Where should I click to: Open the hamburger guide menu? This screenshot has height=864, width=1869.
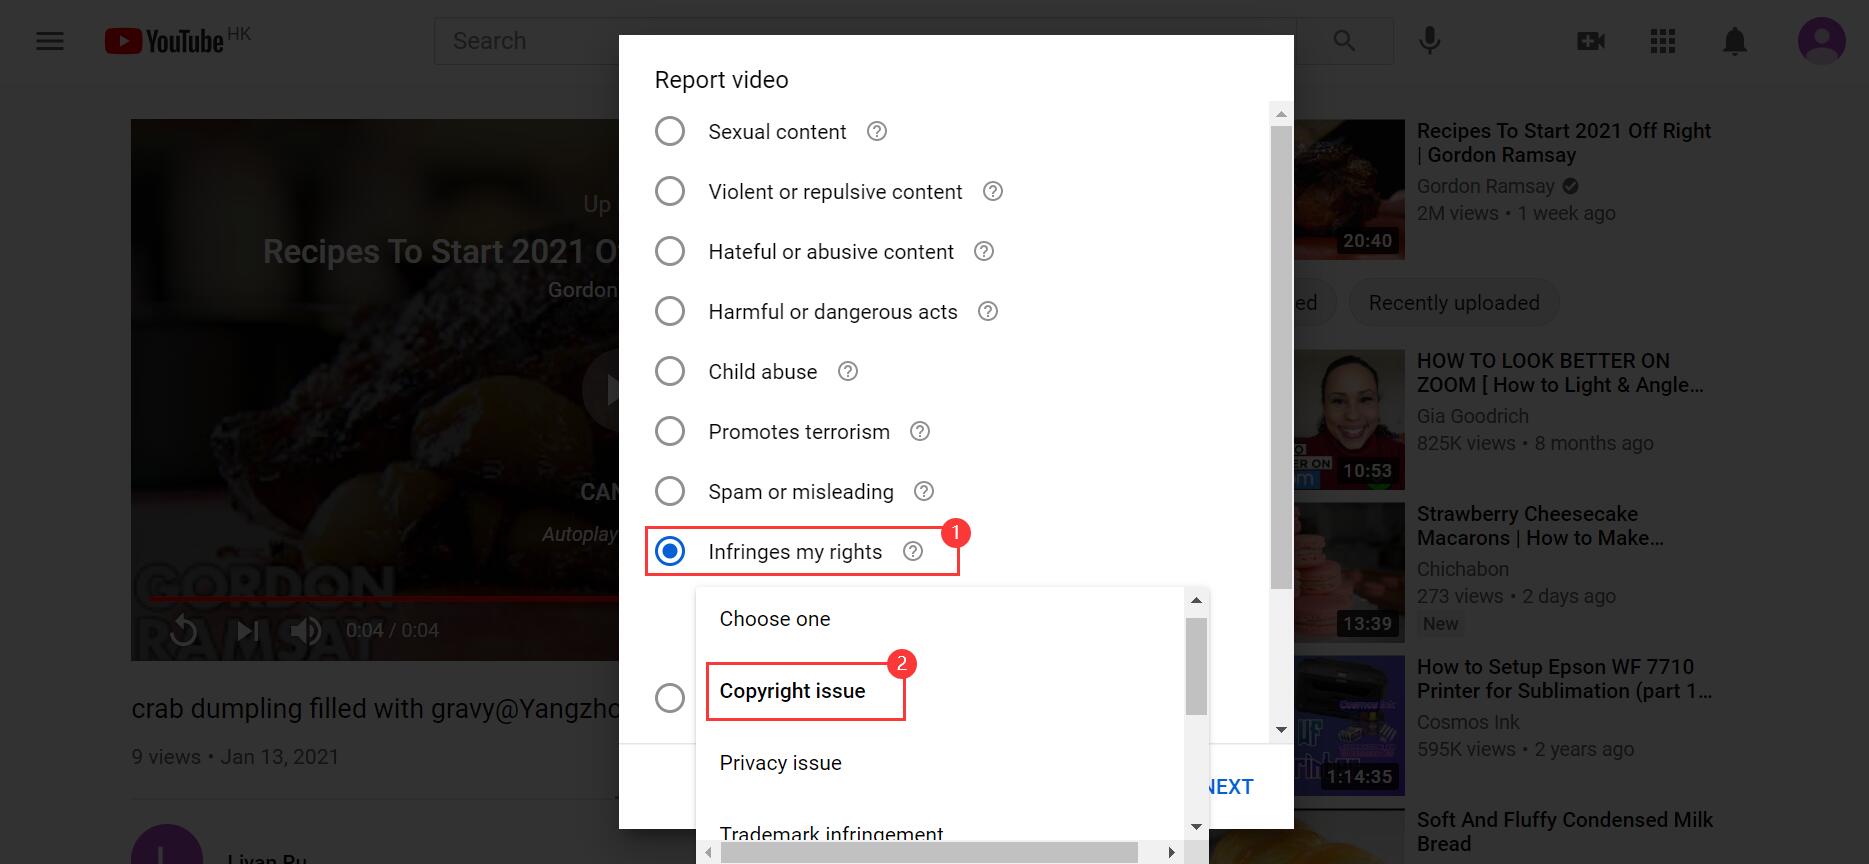click(x=50, y=41)
